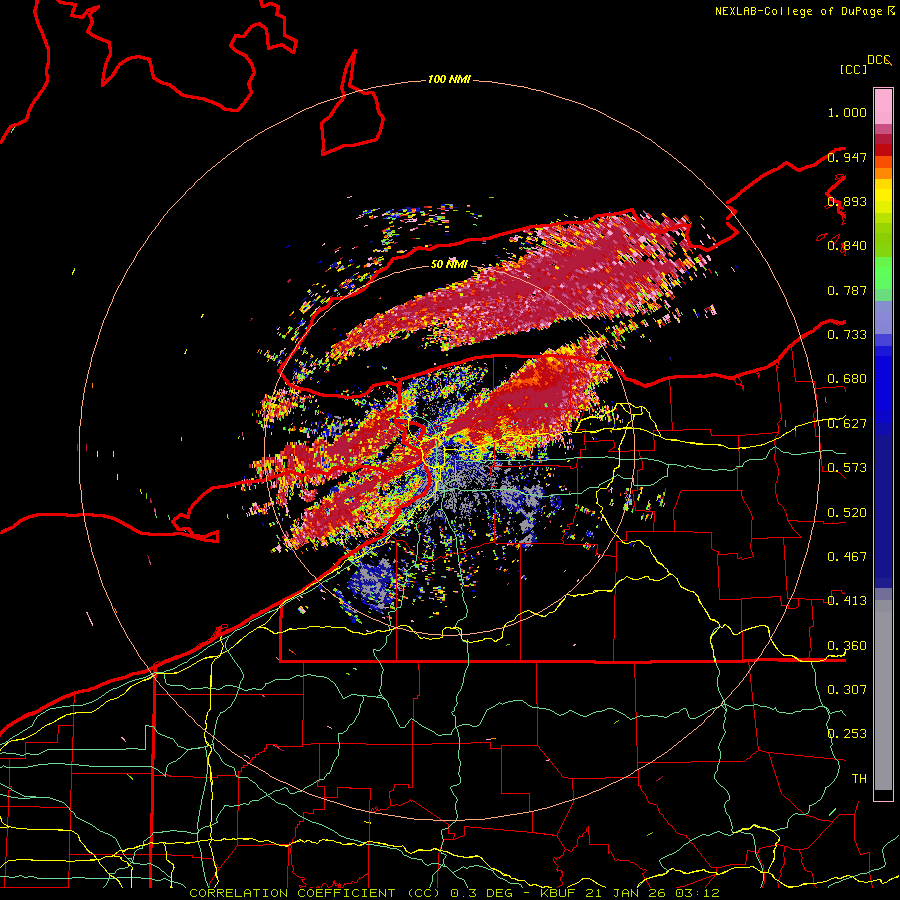The image size is (900, 900).
Task: Click the 0.947 color scale value
Action: coord(847,157)
